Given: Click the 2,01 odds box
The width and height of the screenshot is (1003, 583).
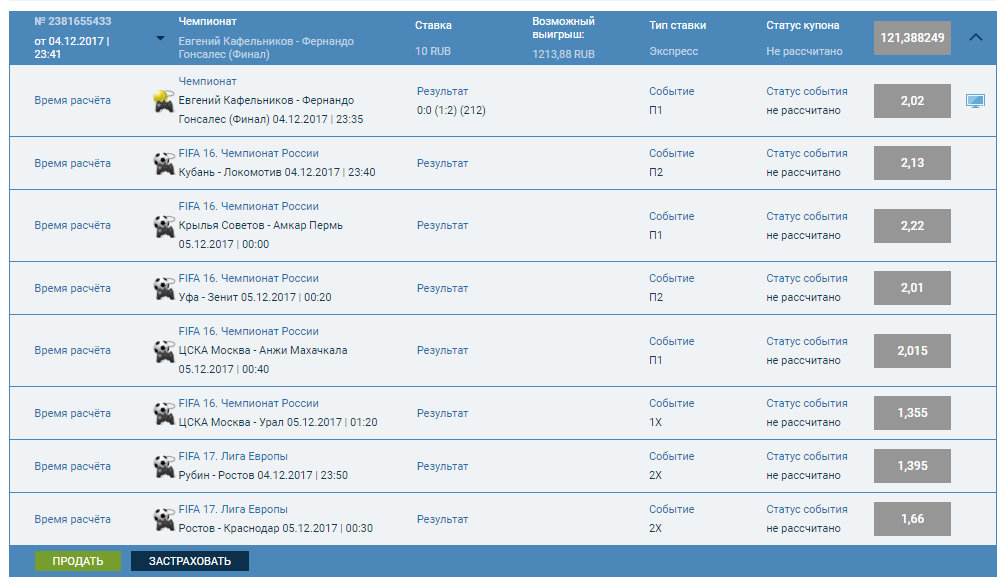Looking at the screenshot, I should click(x=912, y=288).
